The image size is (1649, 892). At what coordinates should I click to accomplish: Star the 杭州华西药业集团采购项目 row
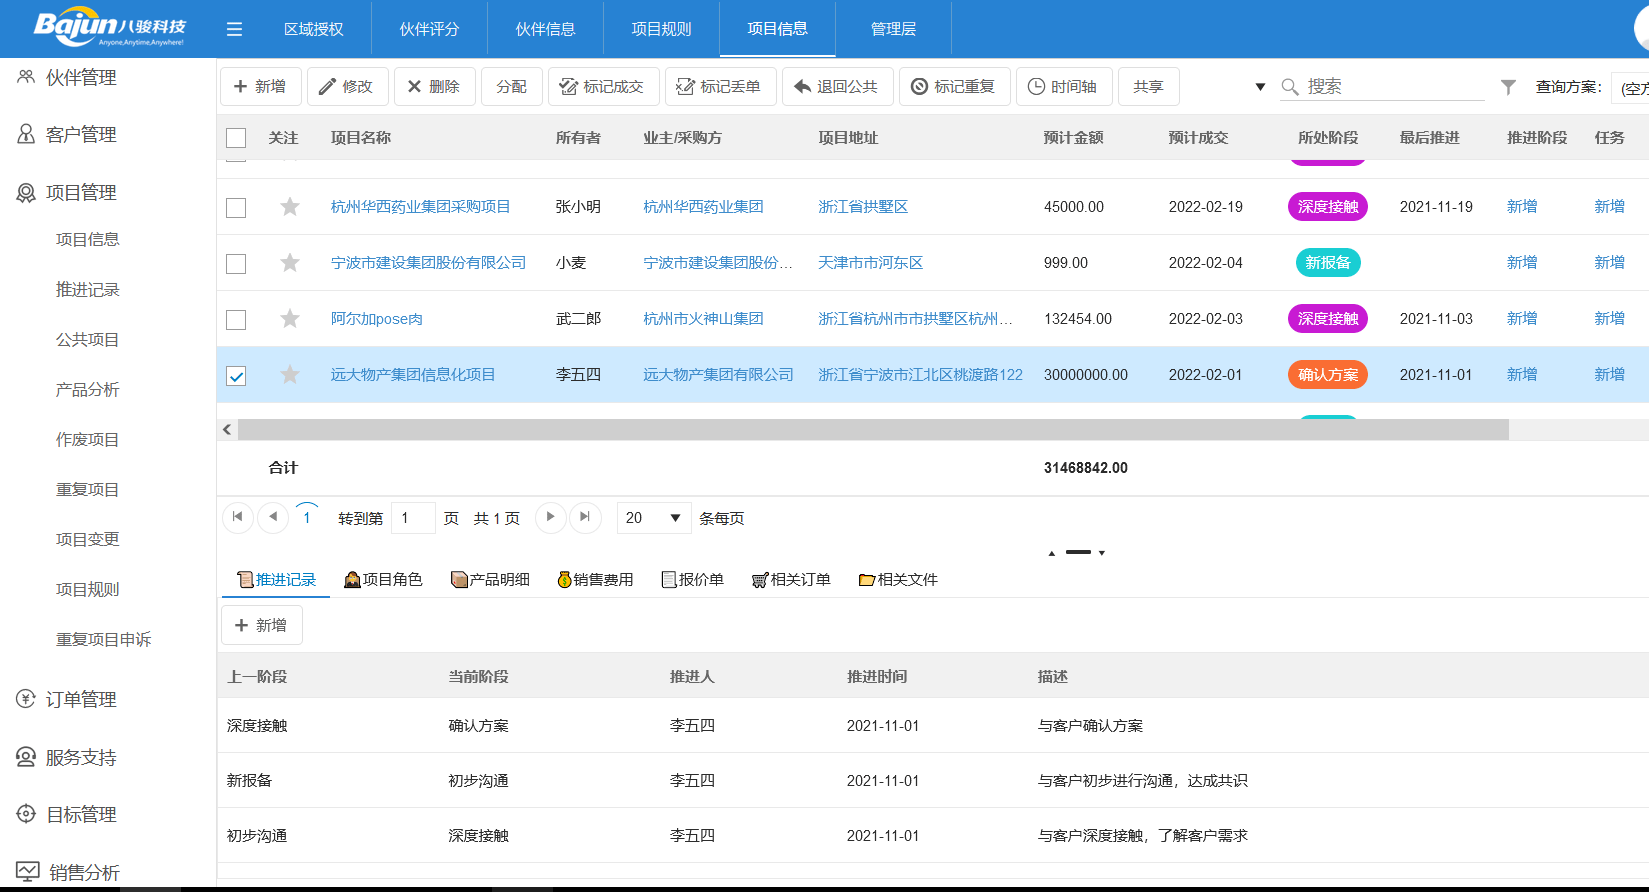(x=290, y=207)
